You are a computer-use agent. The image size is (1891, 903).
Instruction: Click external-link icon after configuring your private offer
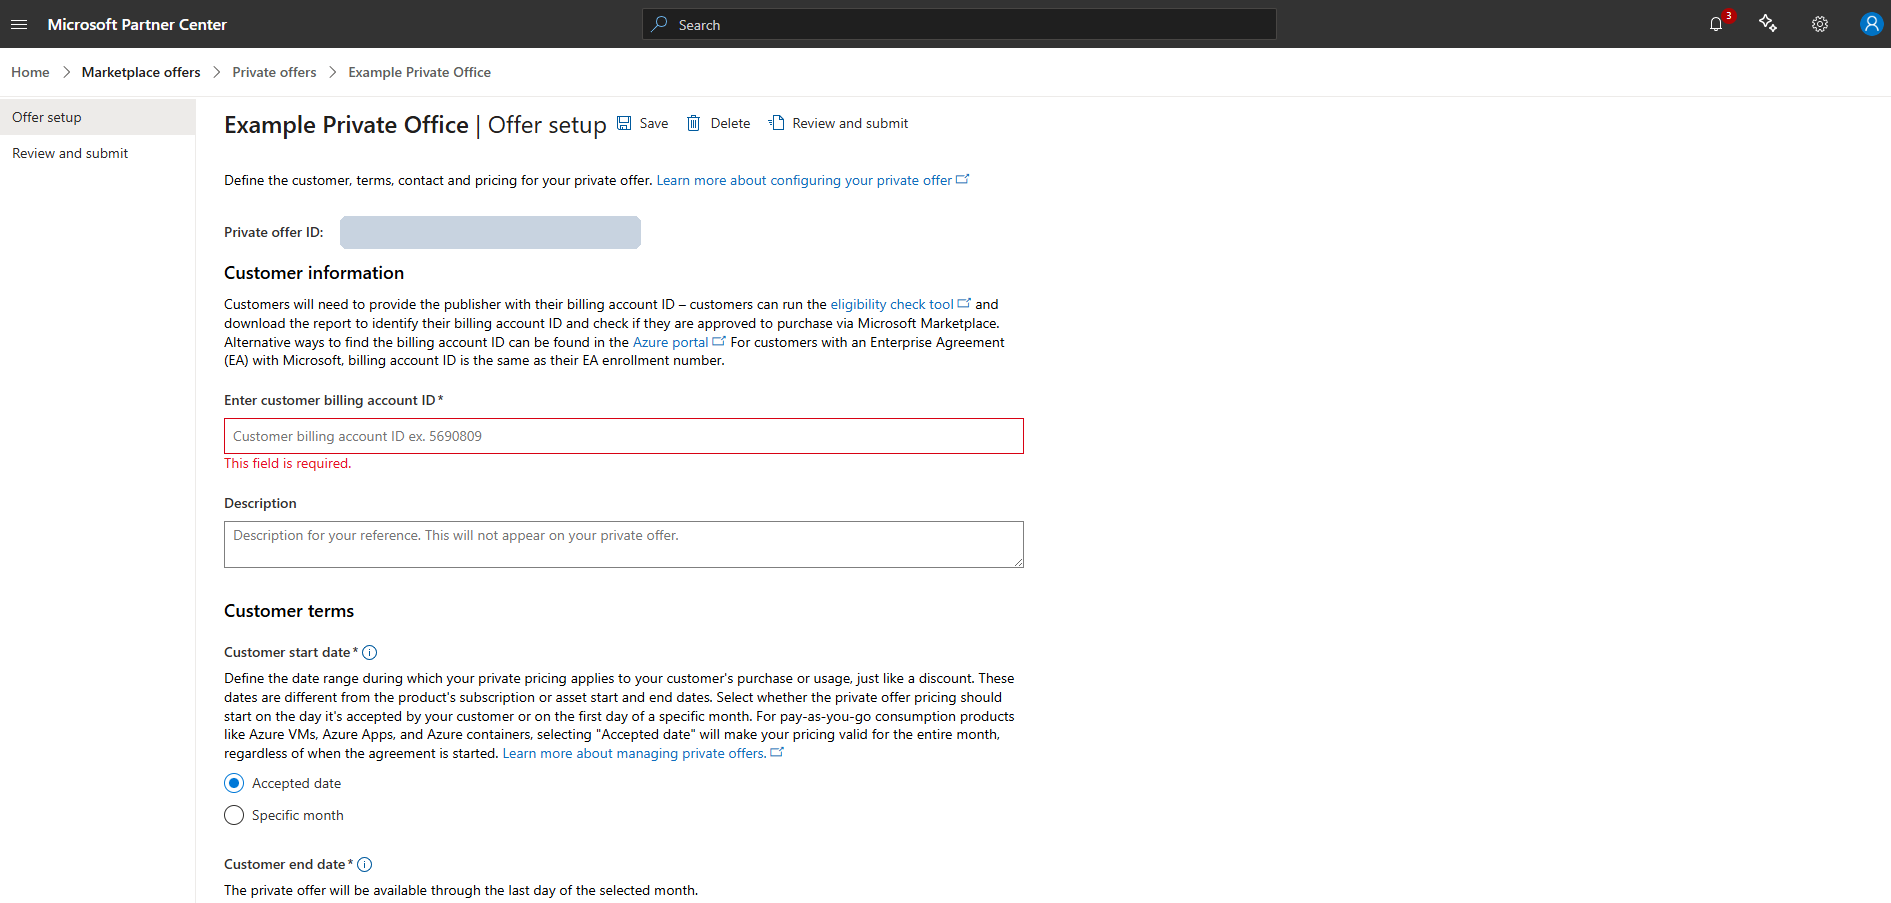click(962, 179)
